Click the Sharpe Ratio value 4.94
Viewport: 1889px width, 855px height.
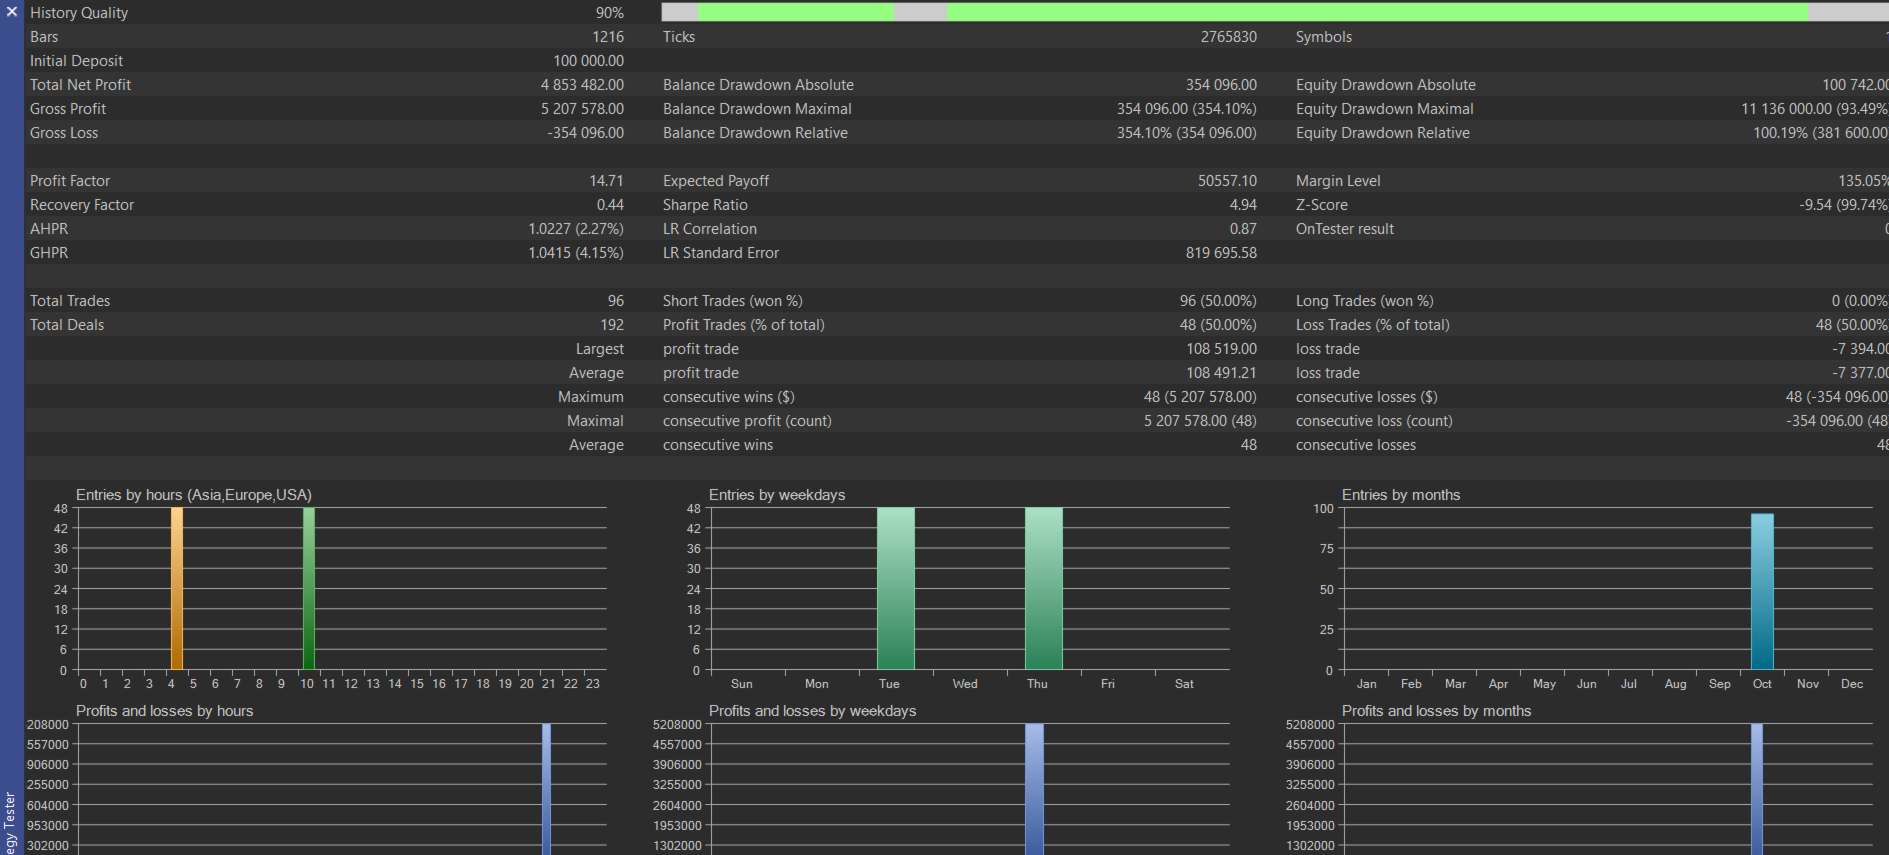(x=1243, y=205)
